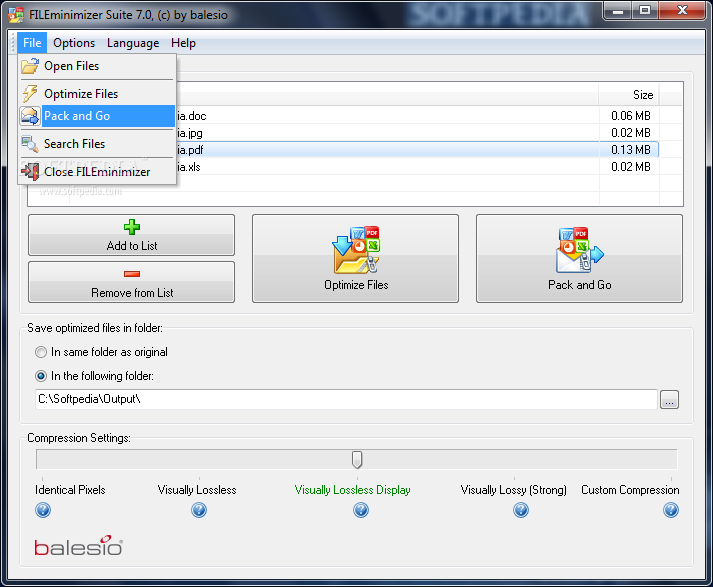The height and width of the screenshot is (587, 713).
Task: Click the Visually Lossless label
Action: (197, 490)
